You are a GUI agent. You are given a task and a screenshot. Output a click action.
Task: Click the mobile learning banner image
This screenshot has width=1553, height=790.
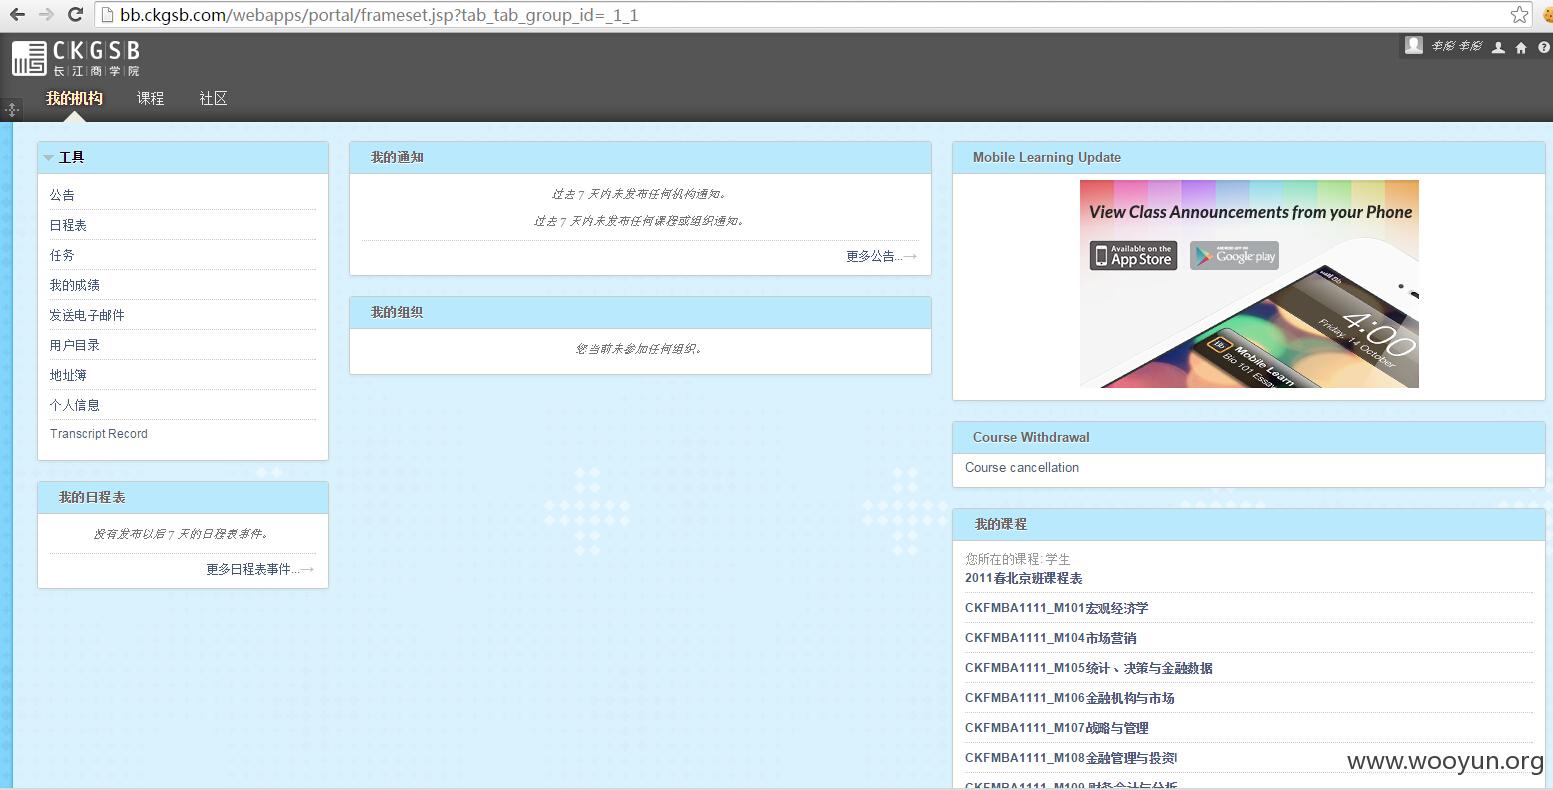(x=1249, y=284)
